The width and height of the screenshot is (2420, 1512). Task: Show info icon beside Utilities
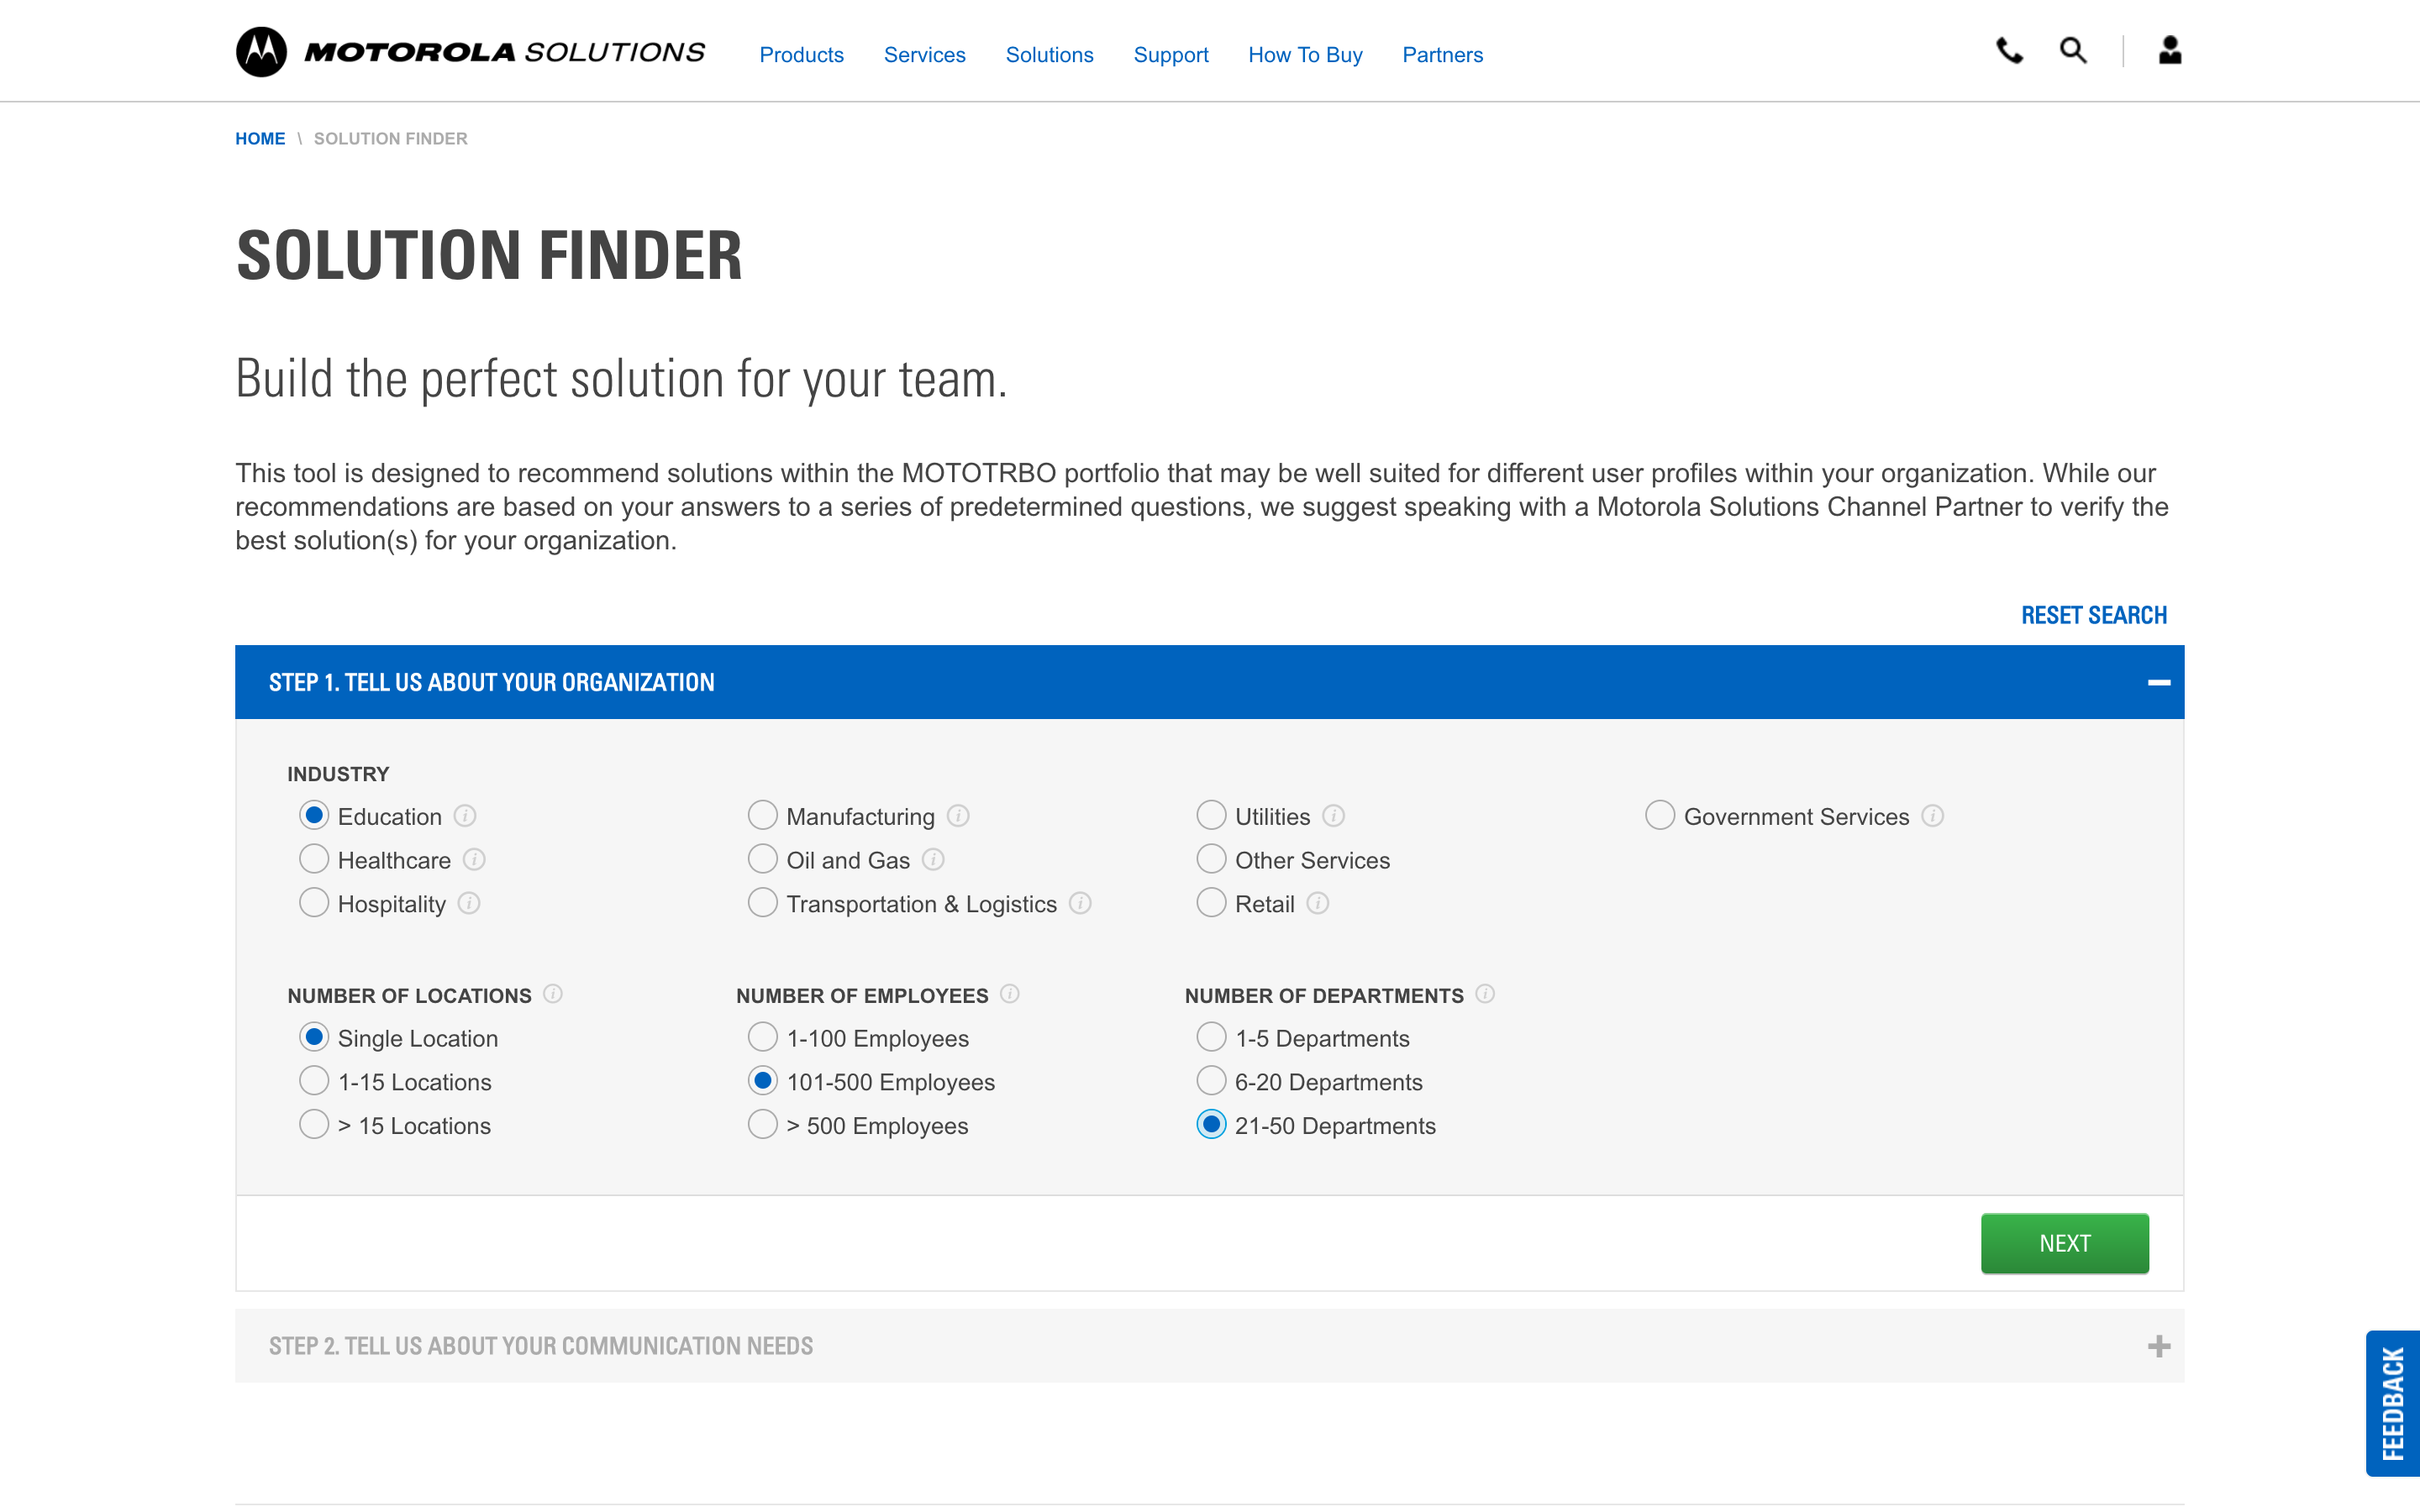pyautogui.click(x=1333, y=816)
